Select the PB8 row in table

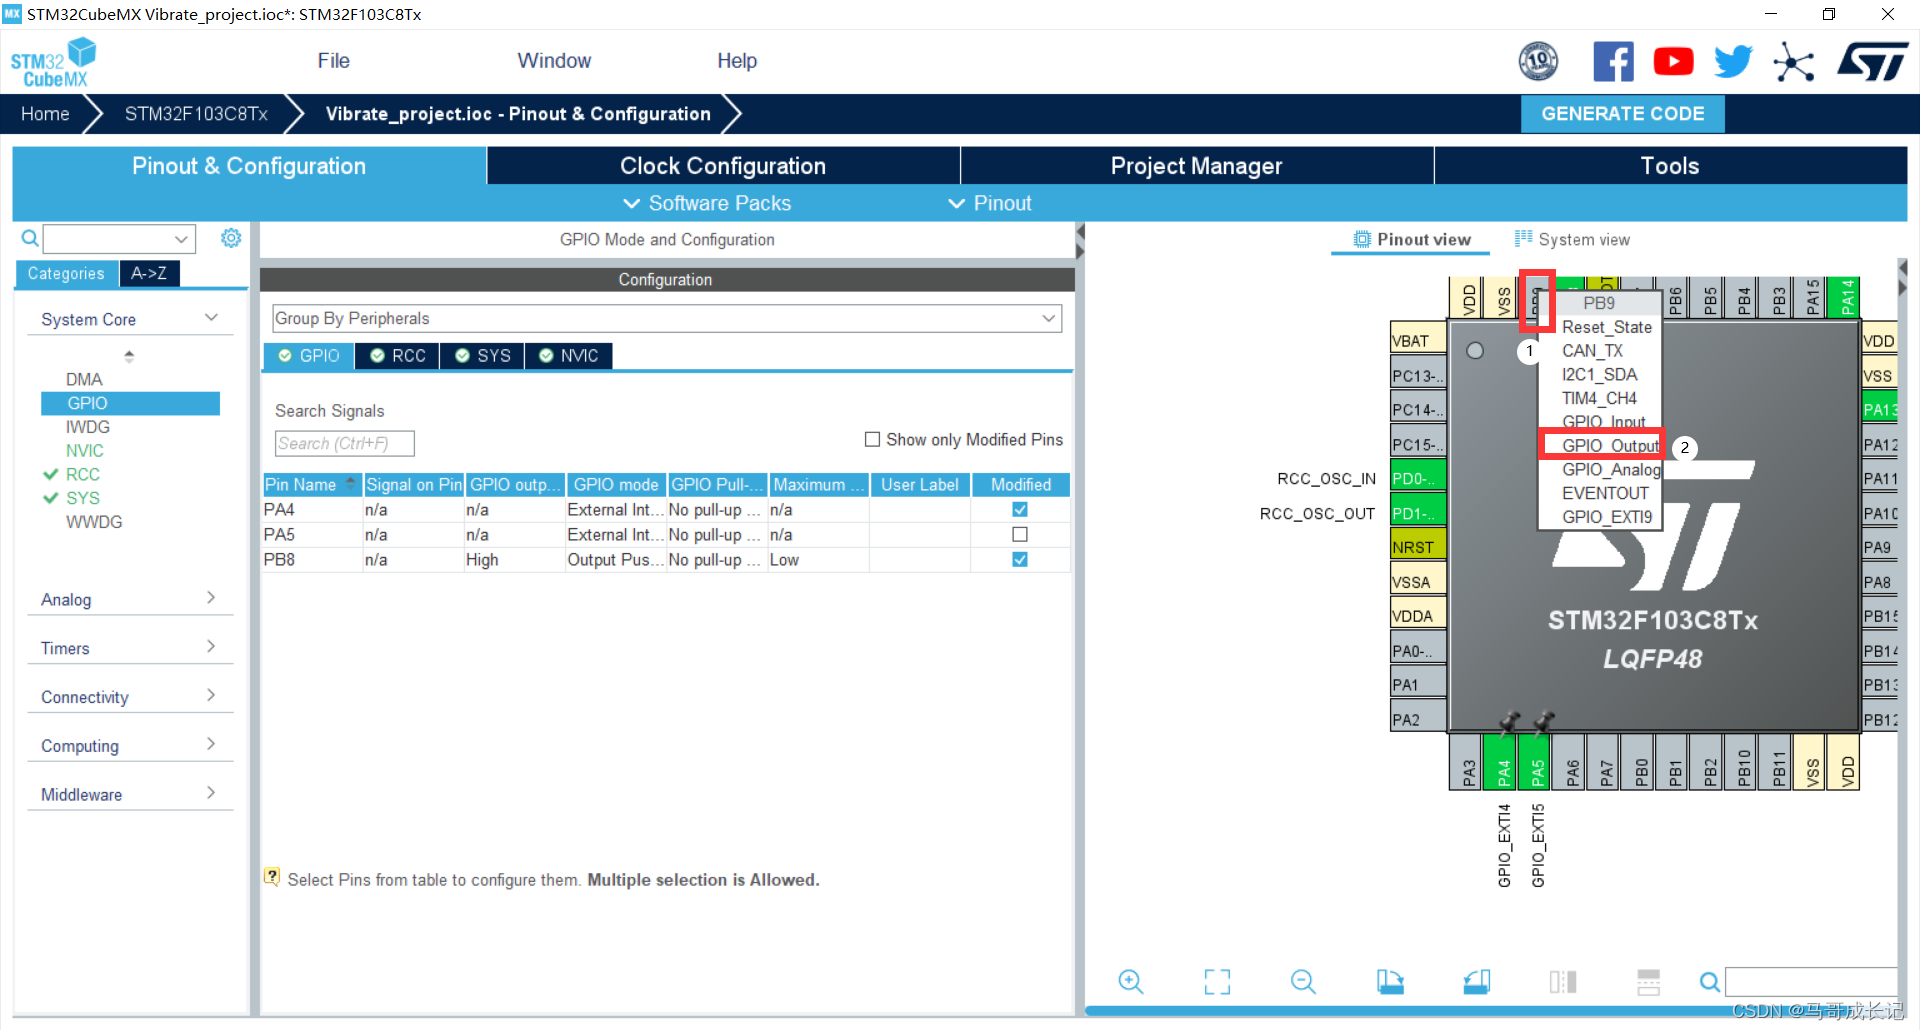pos(666,560)
